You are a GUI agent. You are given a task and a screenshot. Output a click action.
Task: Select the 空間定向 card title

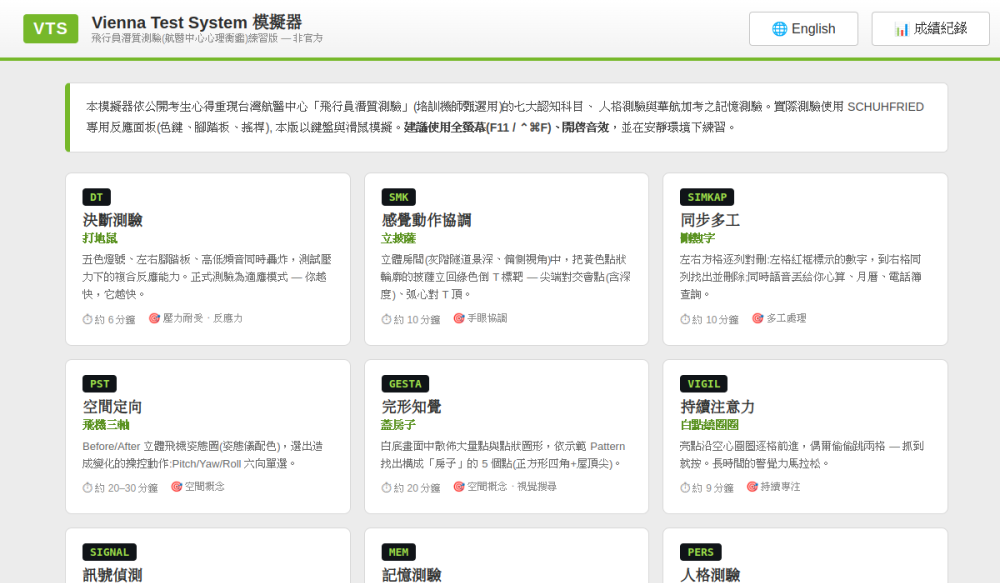(112, 406)
